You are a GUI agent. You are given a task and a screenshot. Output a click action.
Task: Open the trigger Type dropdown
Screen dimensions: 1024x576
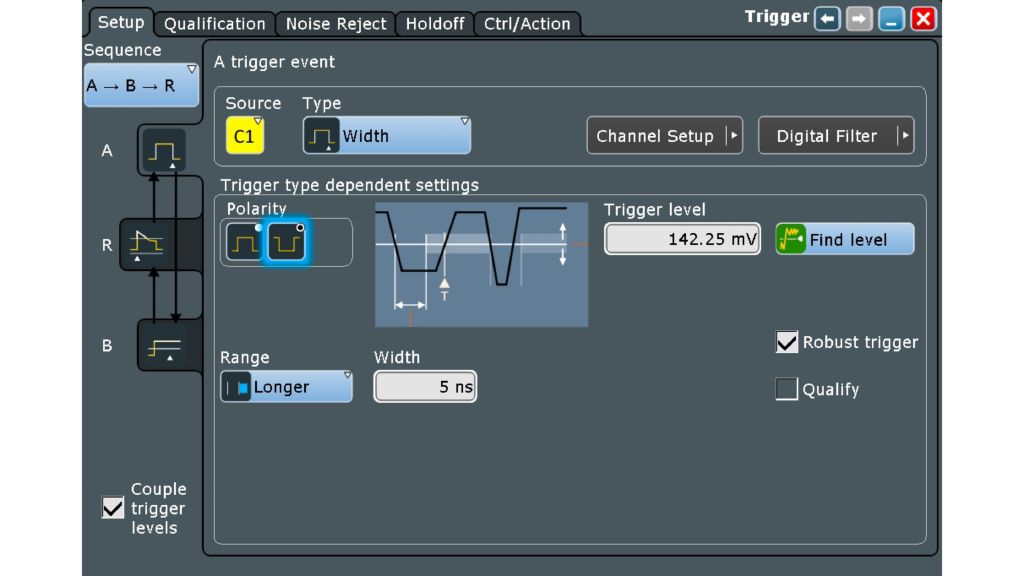tap(385, 135)
